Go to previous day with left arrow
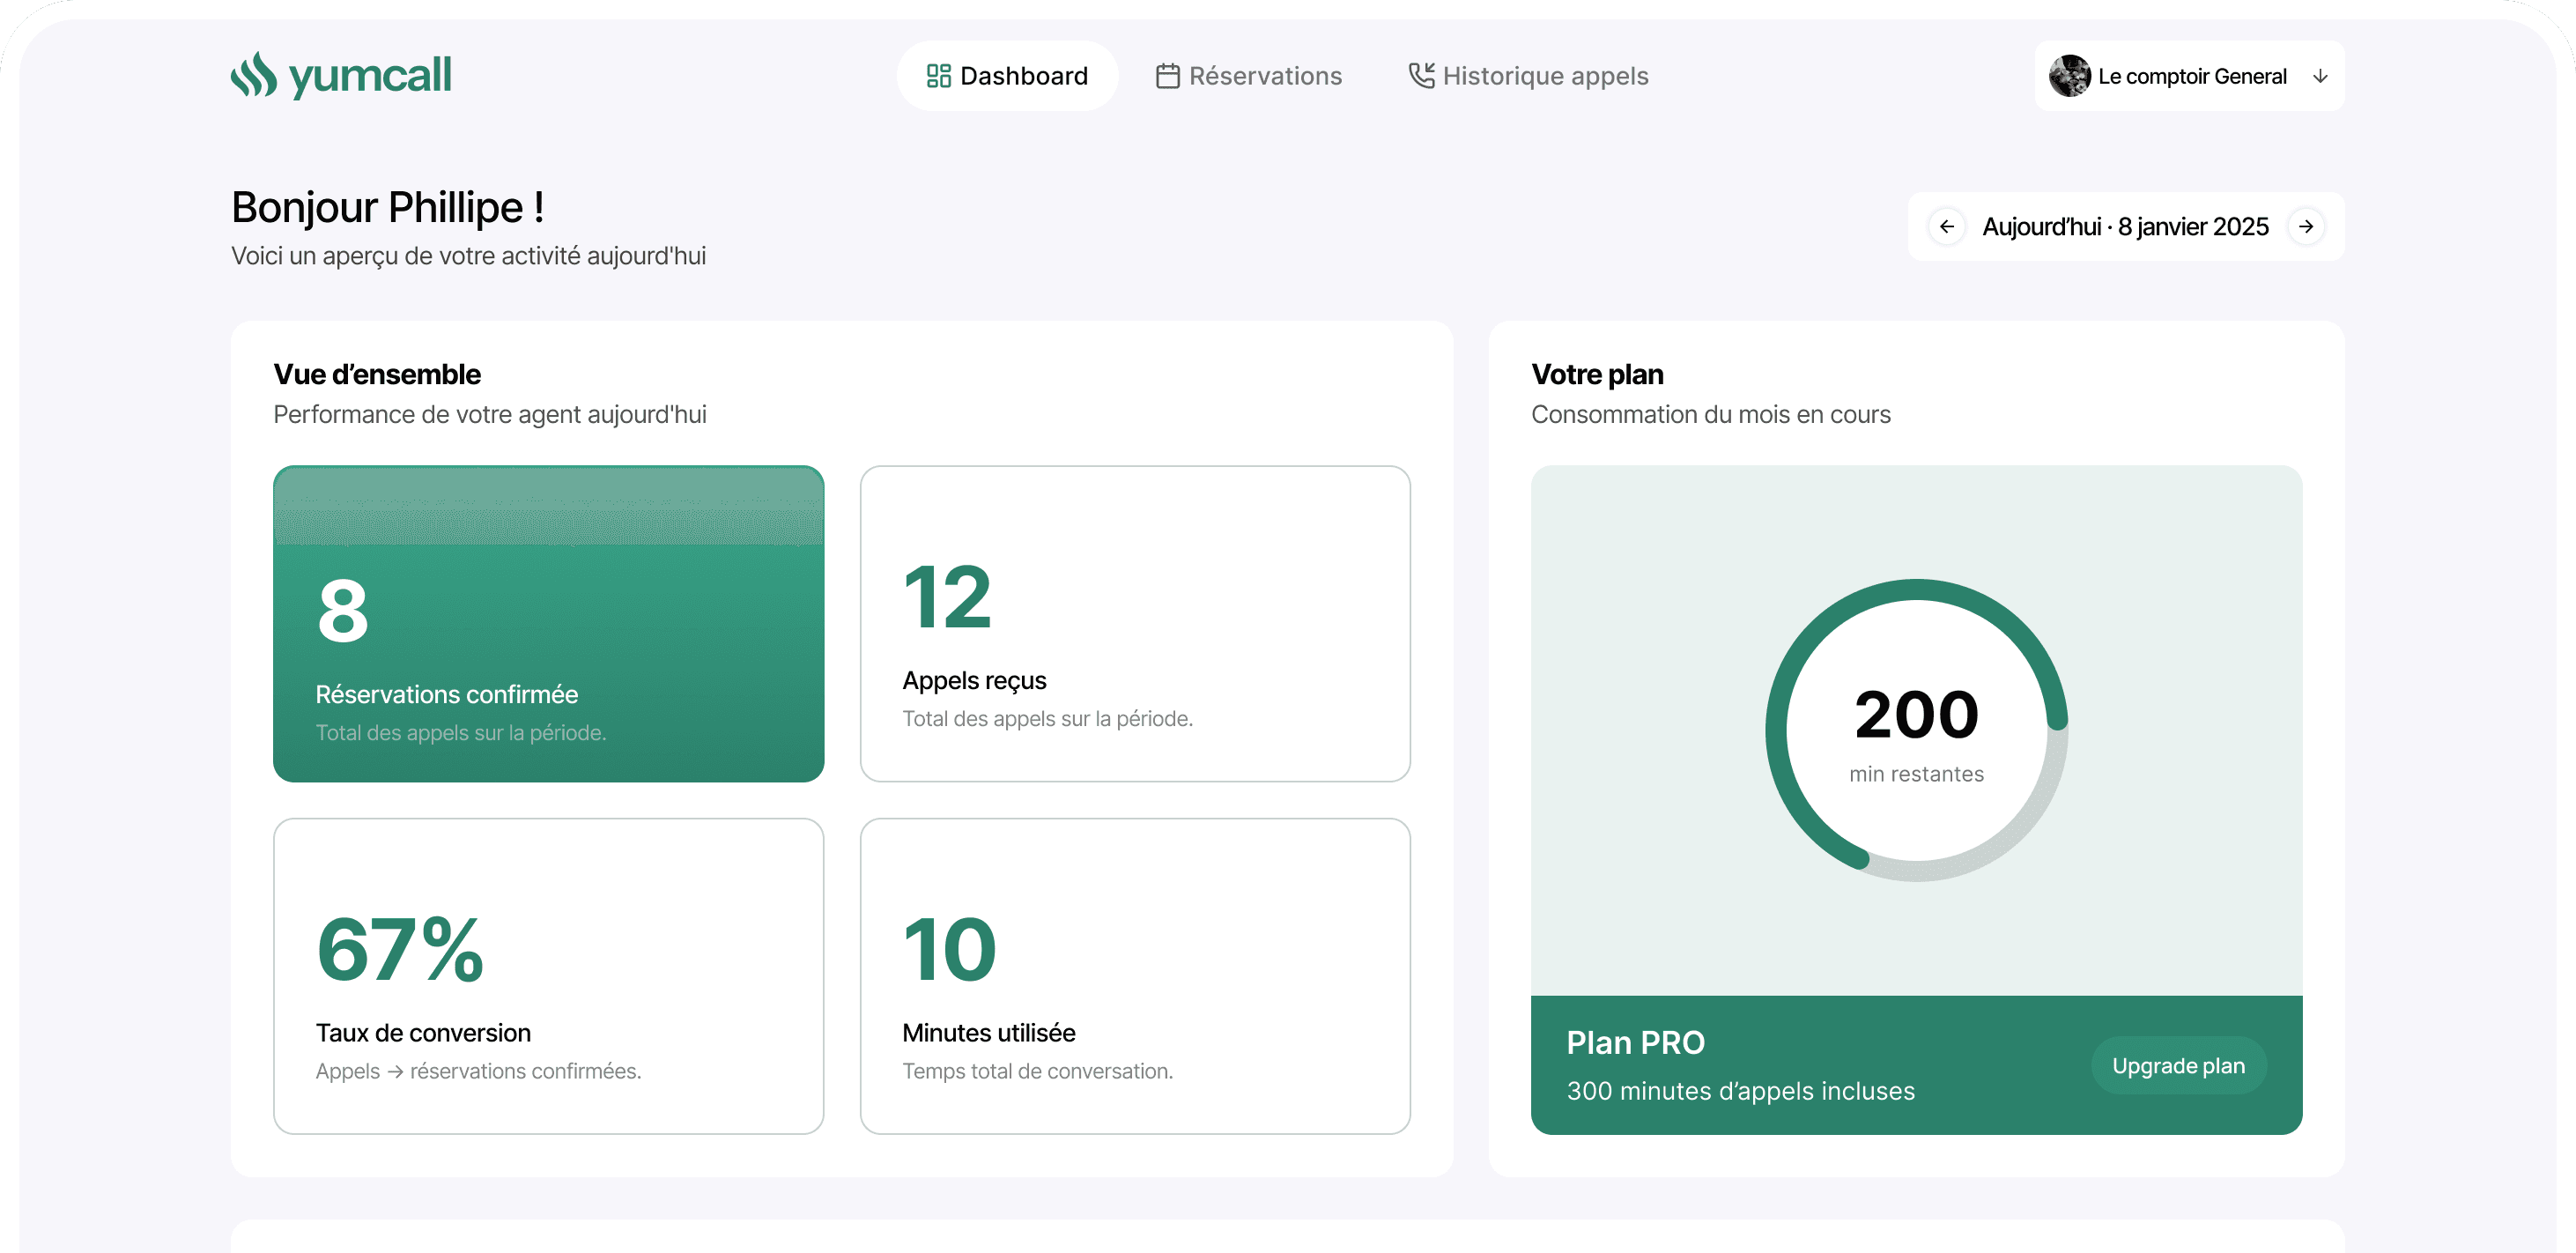Image resolution: width=2576 pixels, height=1253 pixels. (1946, 227)
